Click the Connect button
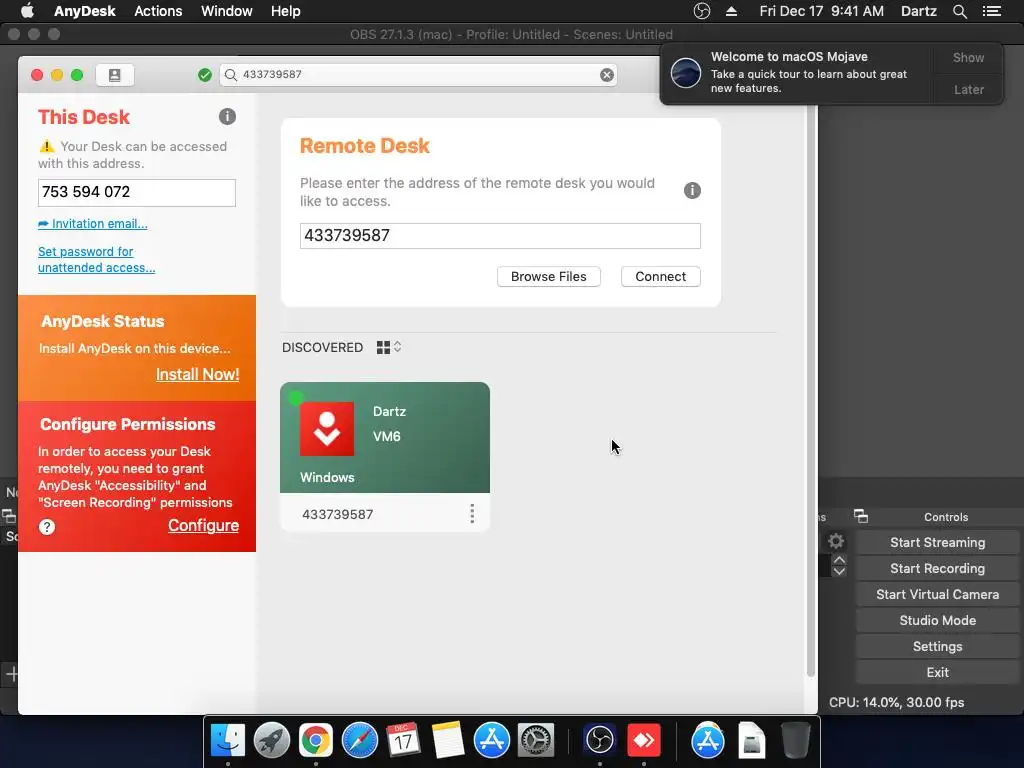Image resolution: width=1024 pixels, height=768 pixels. [x=660, y=277]
